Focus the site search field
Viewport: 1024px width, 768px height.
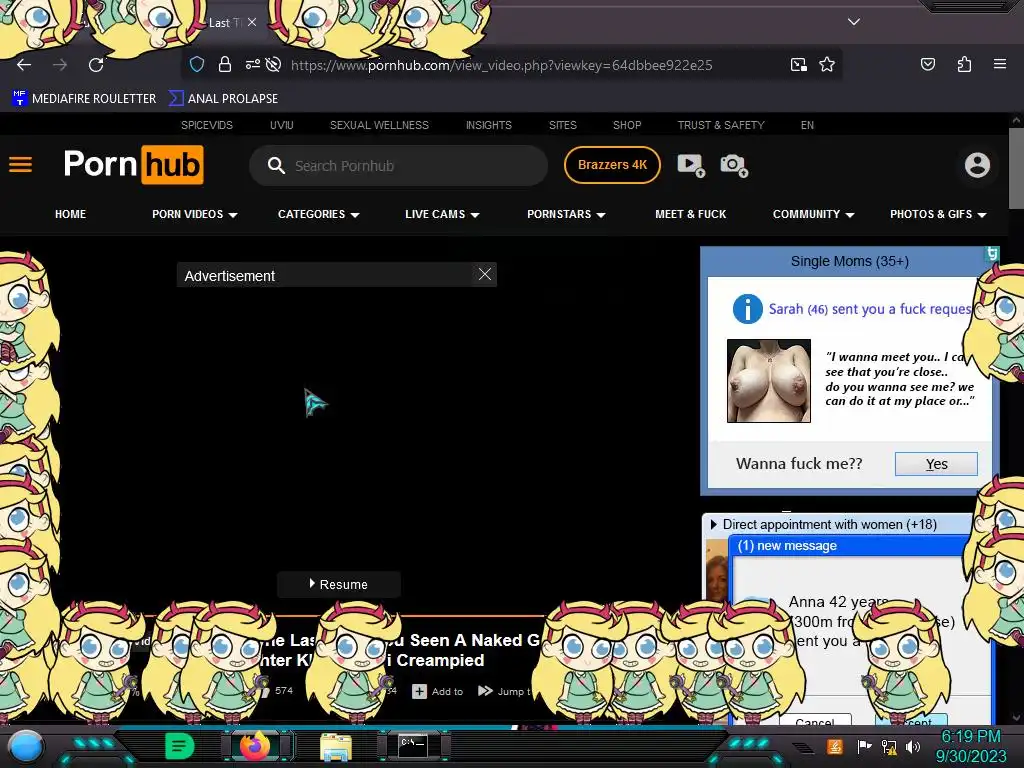398,165
